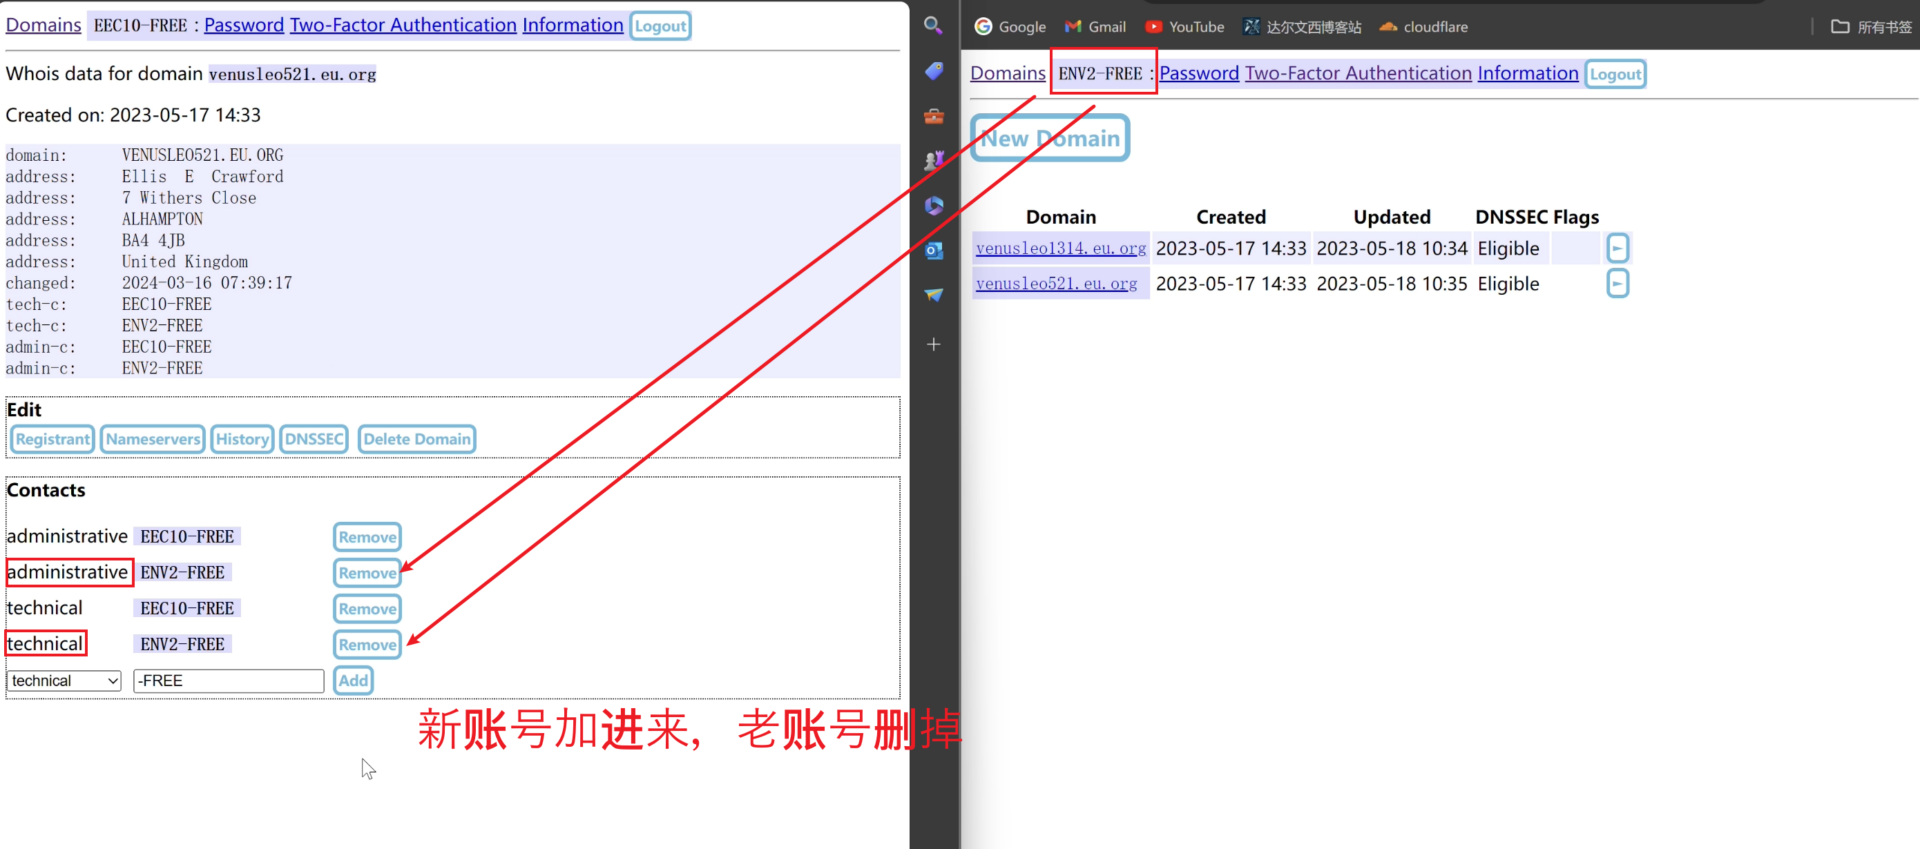Select the ALHAMPTON address line
This screenshot has height=849, width=1920.
tap(105, 219)
